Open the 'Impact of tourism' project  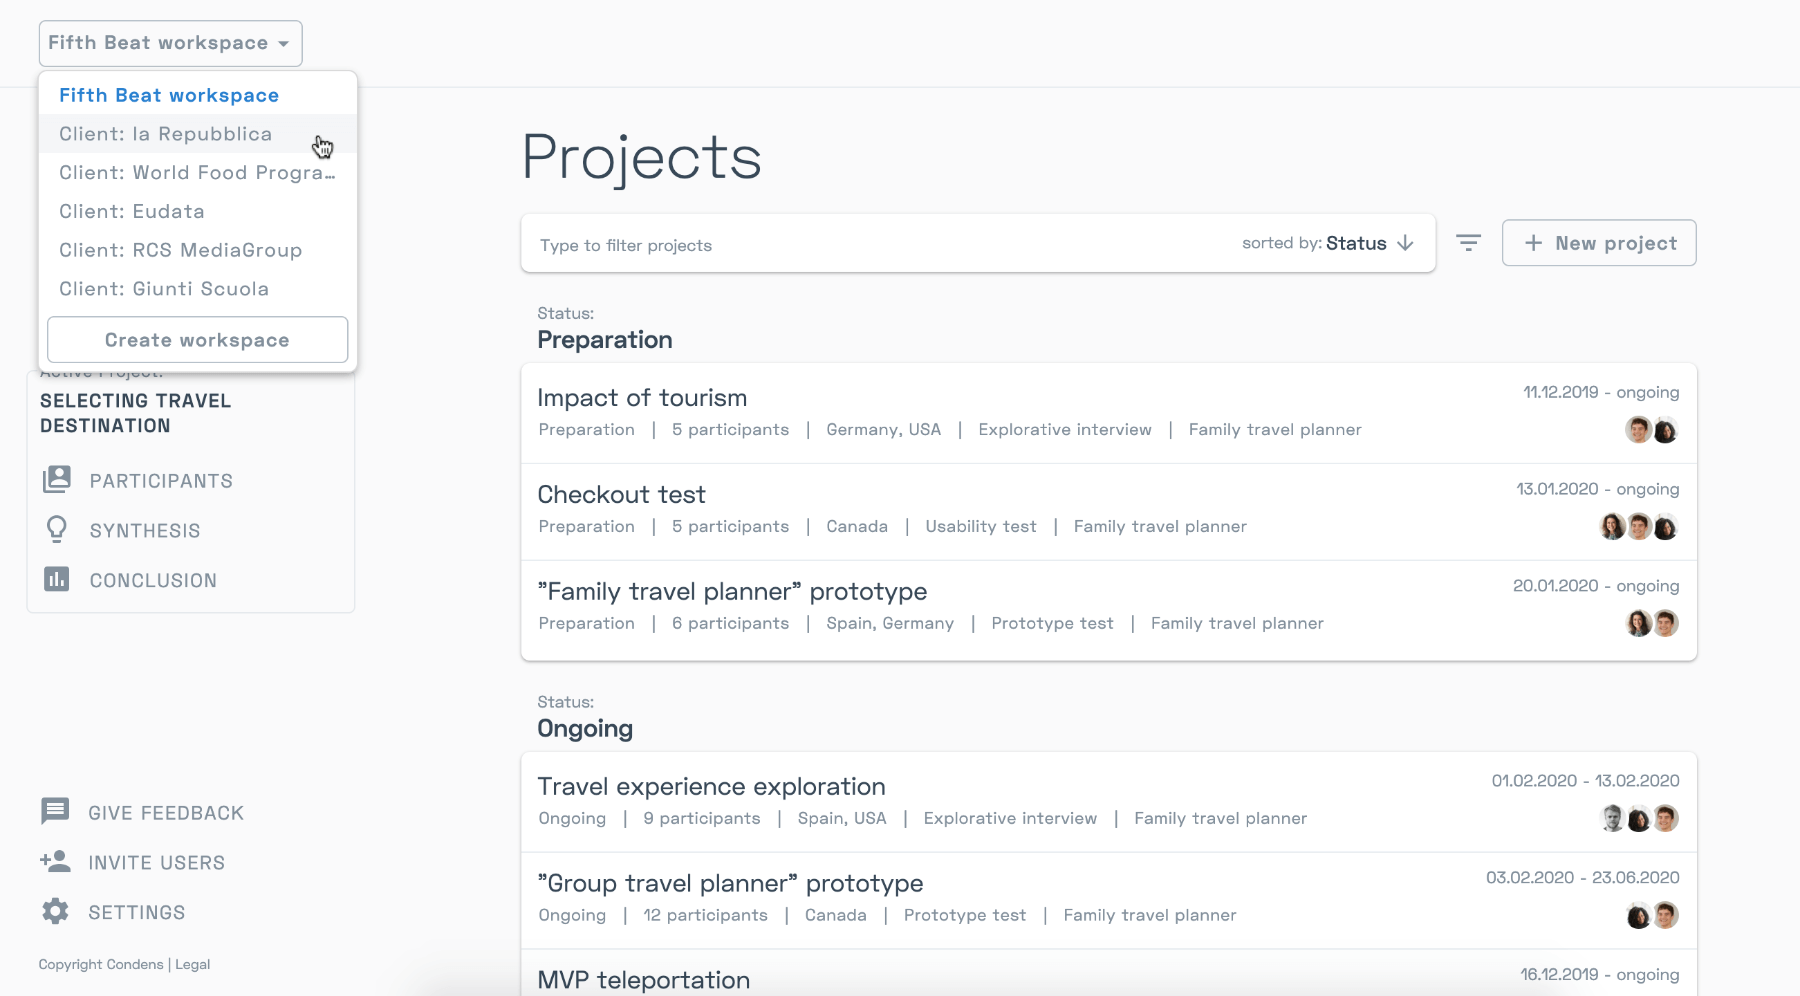click(642, 397)
